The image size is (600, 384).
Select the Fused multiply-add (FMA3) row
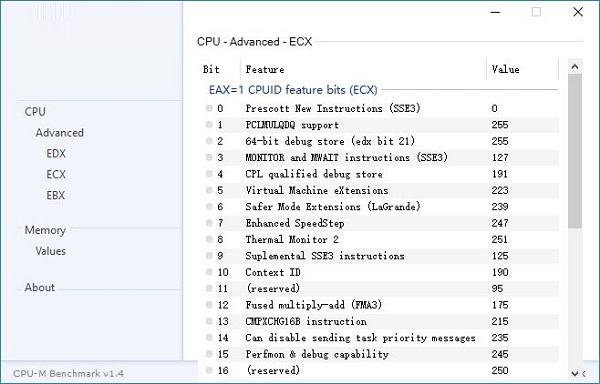(382, 305)
